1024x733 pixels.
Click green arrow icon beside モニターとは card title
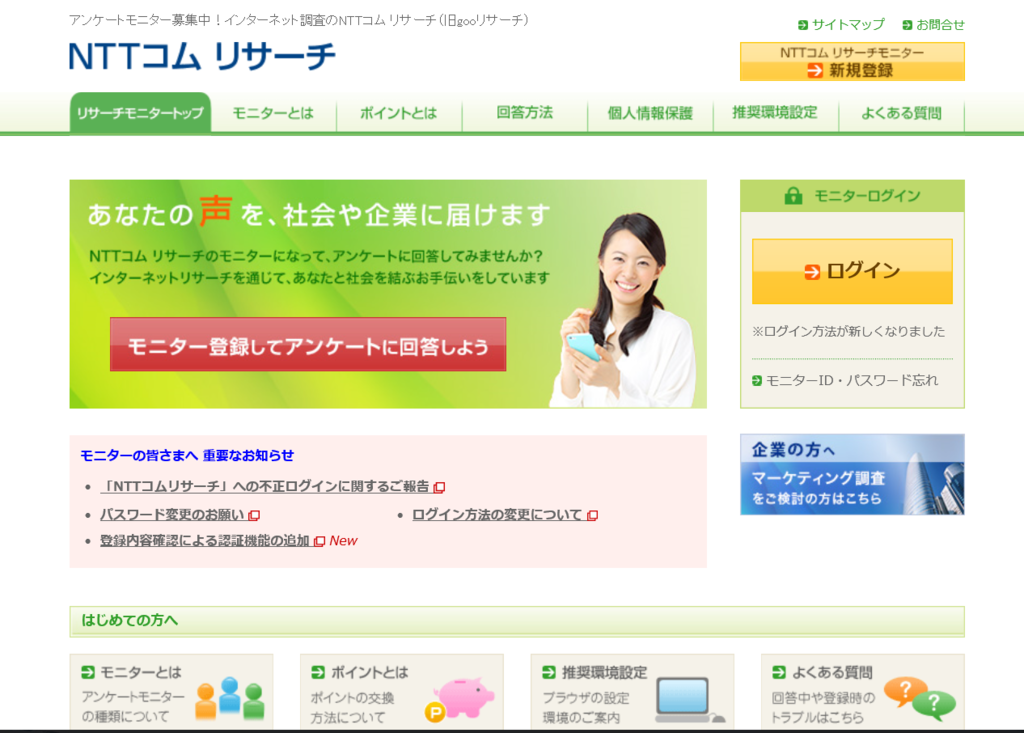pyautogui.click(x=88, y=672)
